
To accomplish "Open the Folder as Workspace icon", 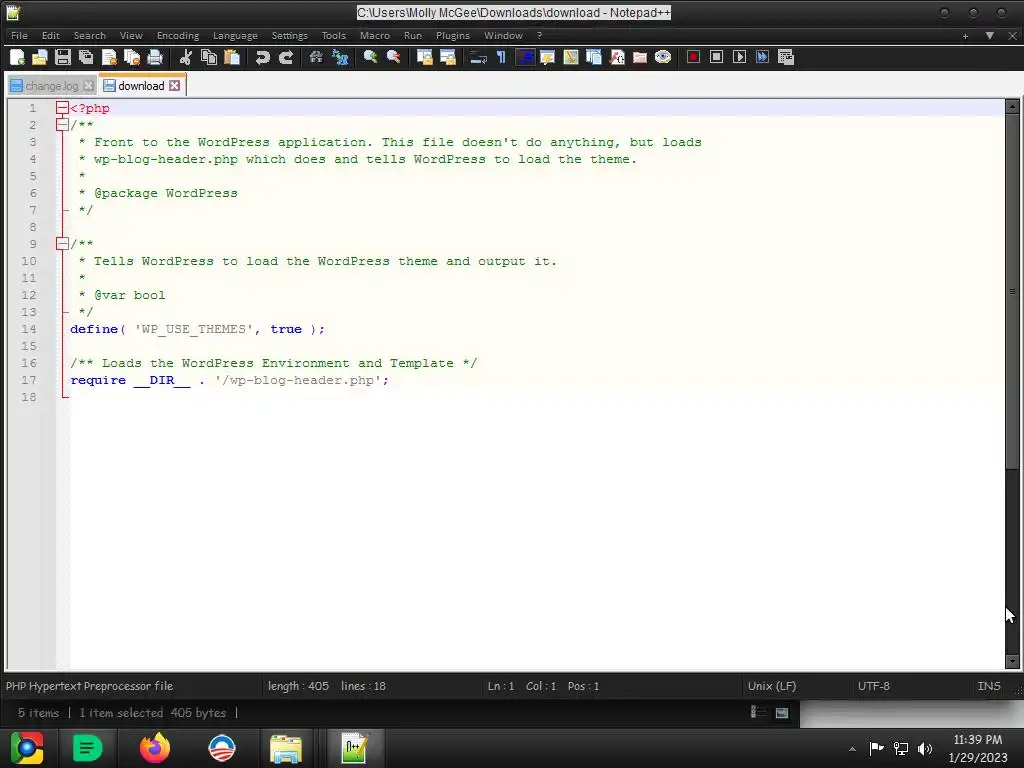I will pos(639,57).
